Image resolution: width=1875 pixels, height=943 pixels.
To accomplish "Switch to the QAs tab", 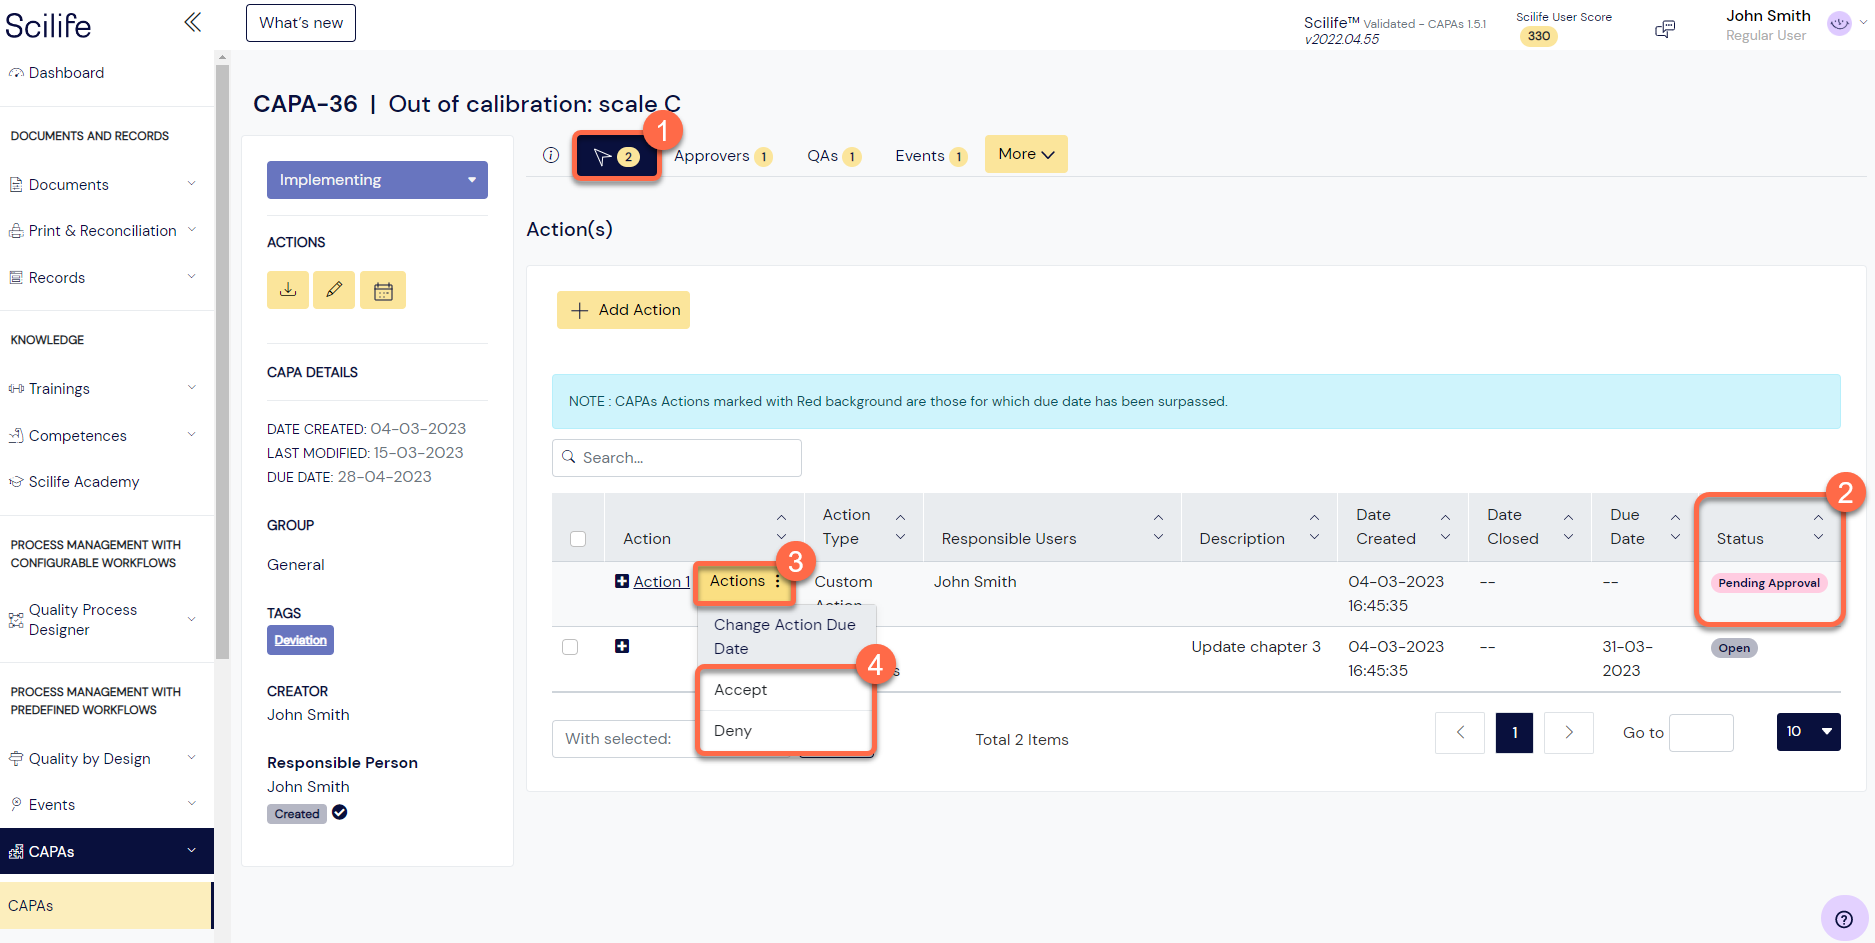I will pos(834,156).
